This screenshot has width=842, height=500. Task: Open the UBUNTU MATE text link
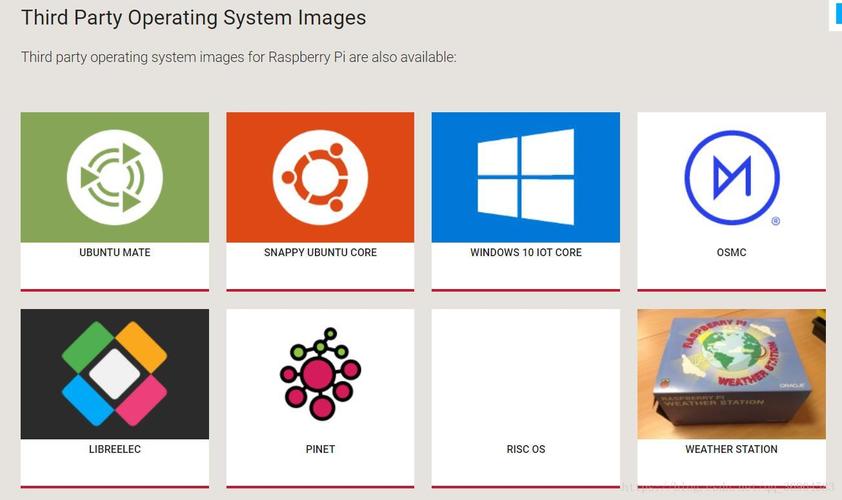pos(115,253)
